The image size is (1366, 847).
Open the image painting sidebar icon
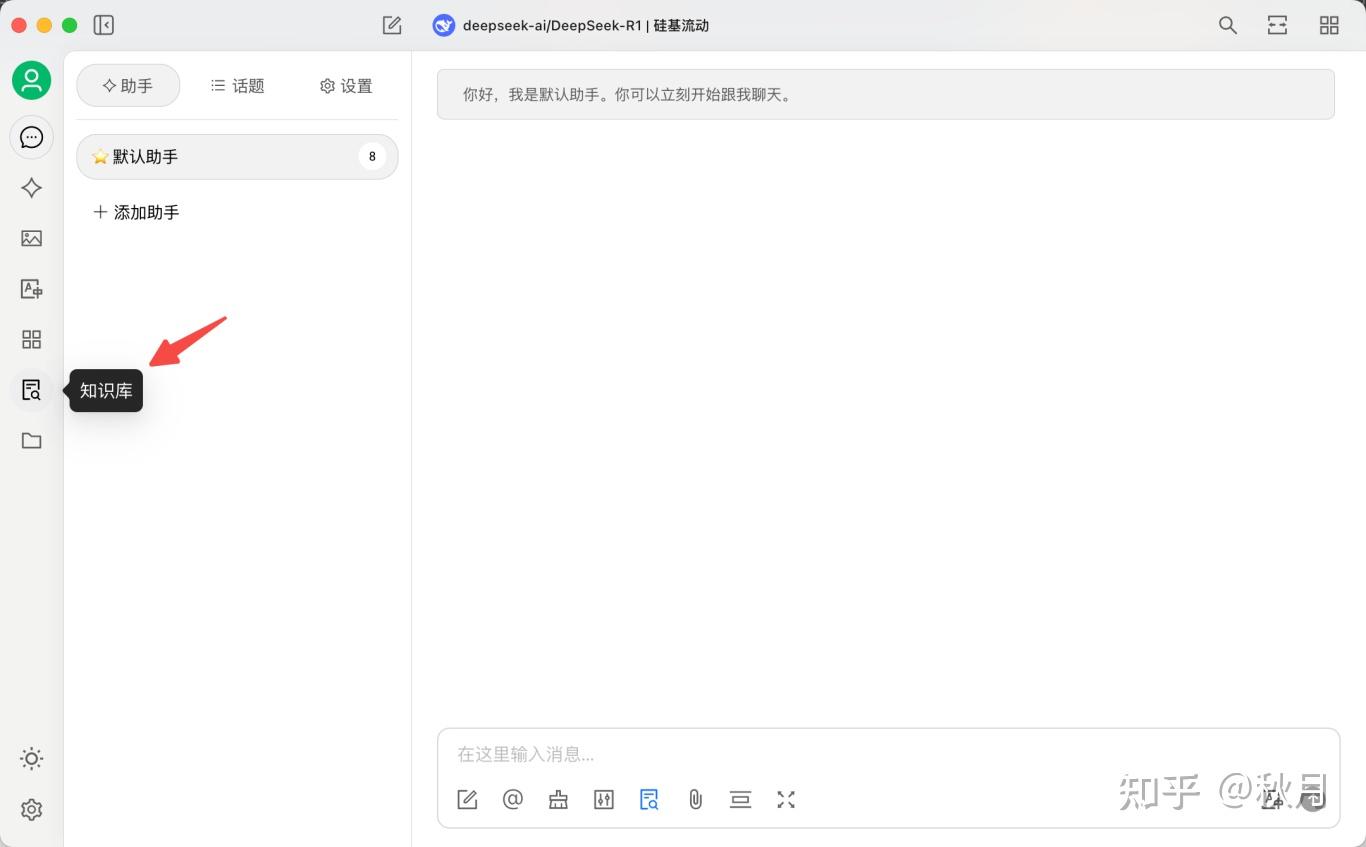[32, 238]
